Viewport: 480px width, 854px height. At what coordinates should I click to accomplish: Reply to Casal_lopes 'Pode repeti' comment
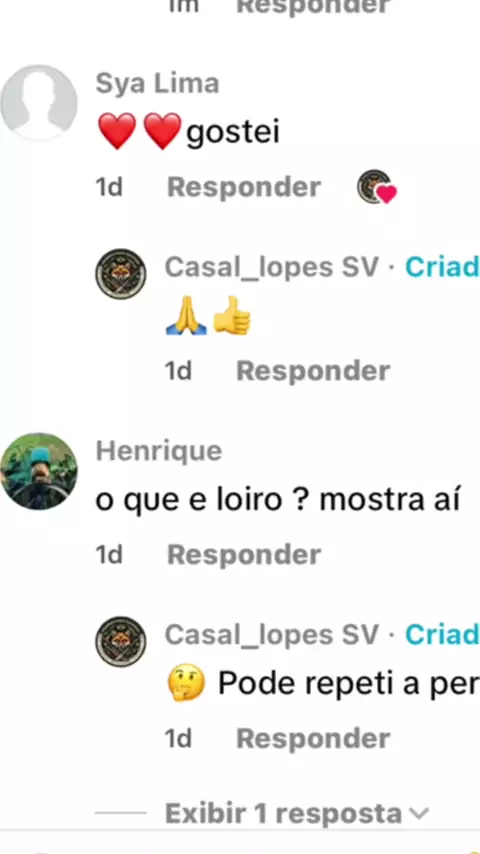point(313,739)
